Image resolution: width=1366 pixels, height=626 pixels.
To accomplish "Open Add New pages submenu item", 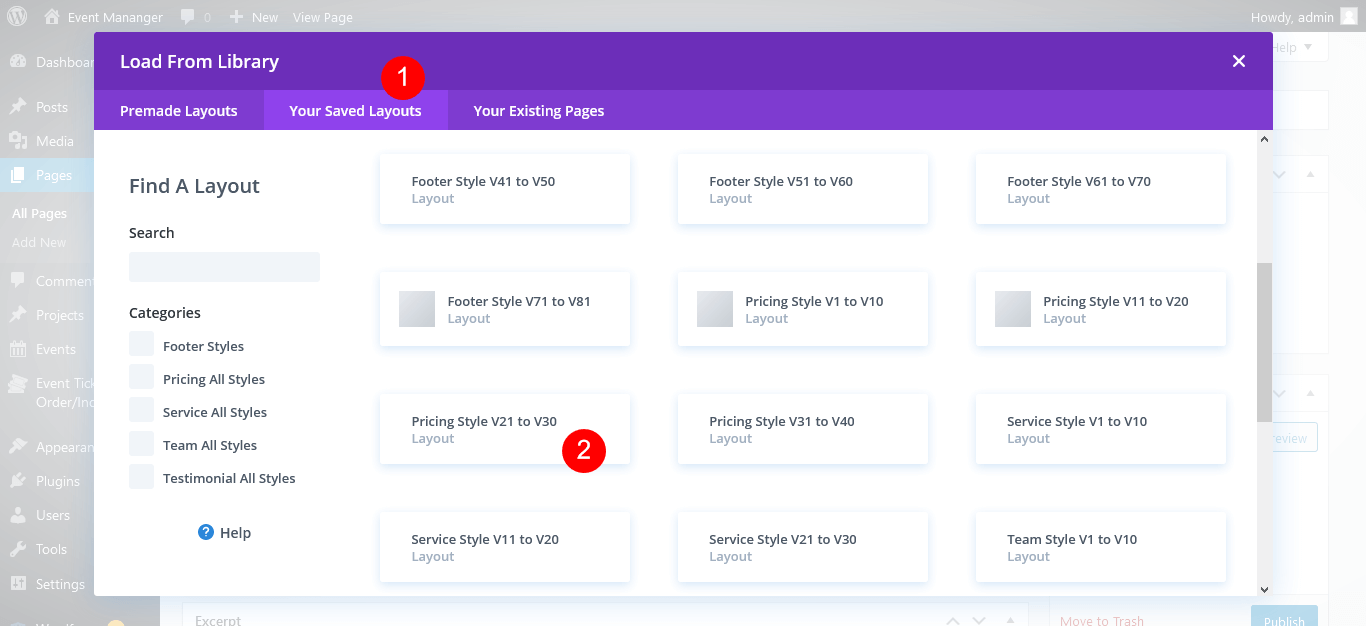I will [39, 242].
